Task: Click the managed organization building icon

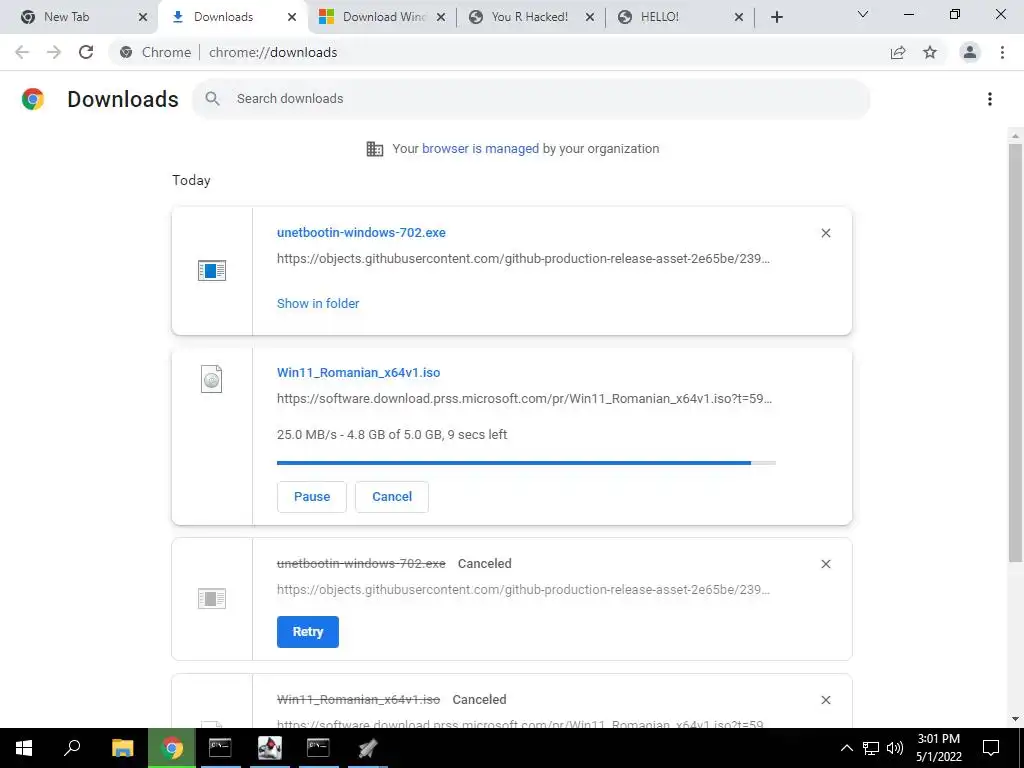Action: click(375, 149)
